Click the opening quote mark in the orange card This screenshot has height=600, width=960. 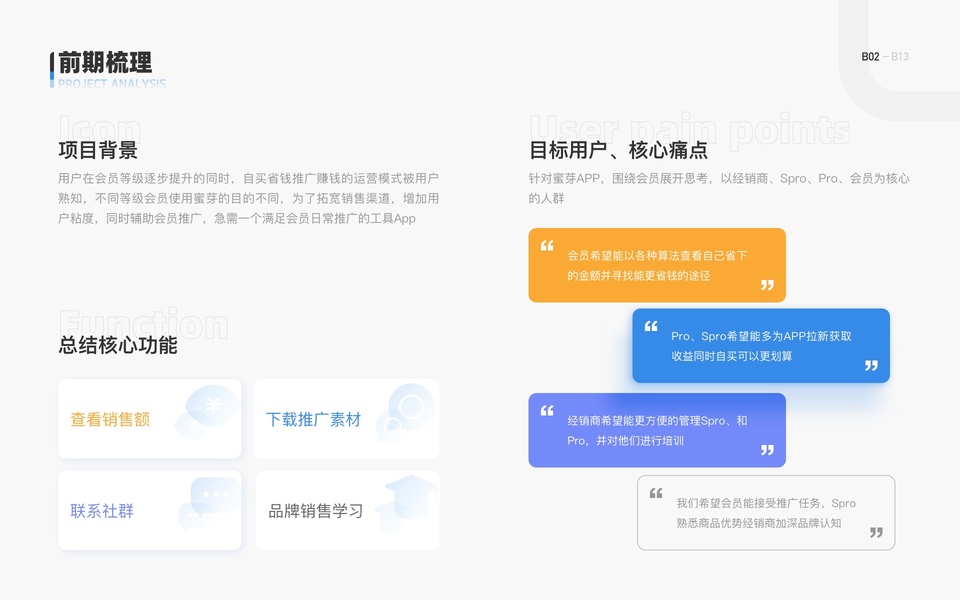[x=547, y=246]
